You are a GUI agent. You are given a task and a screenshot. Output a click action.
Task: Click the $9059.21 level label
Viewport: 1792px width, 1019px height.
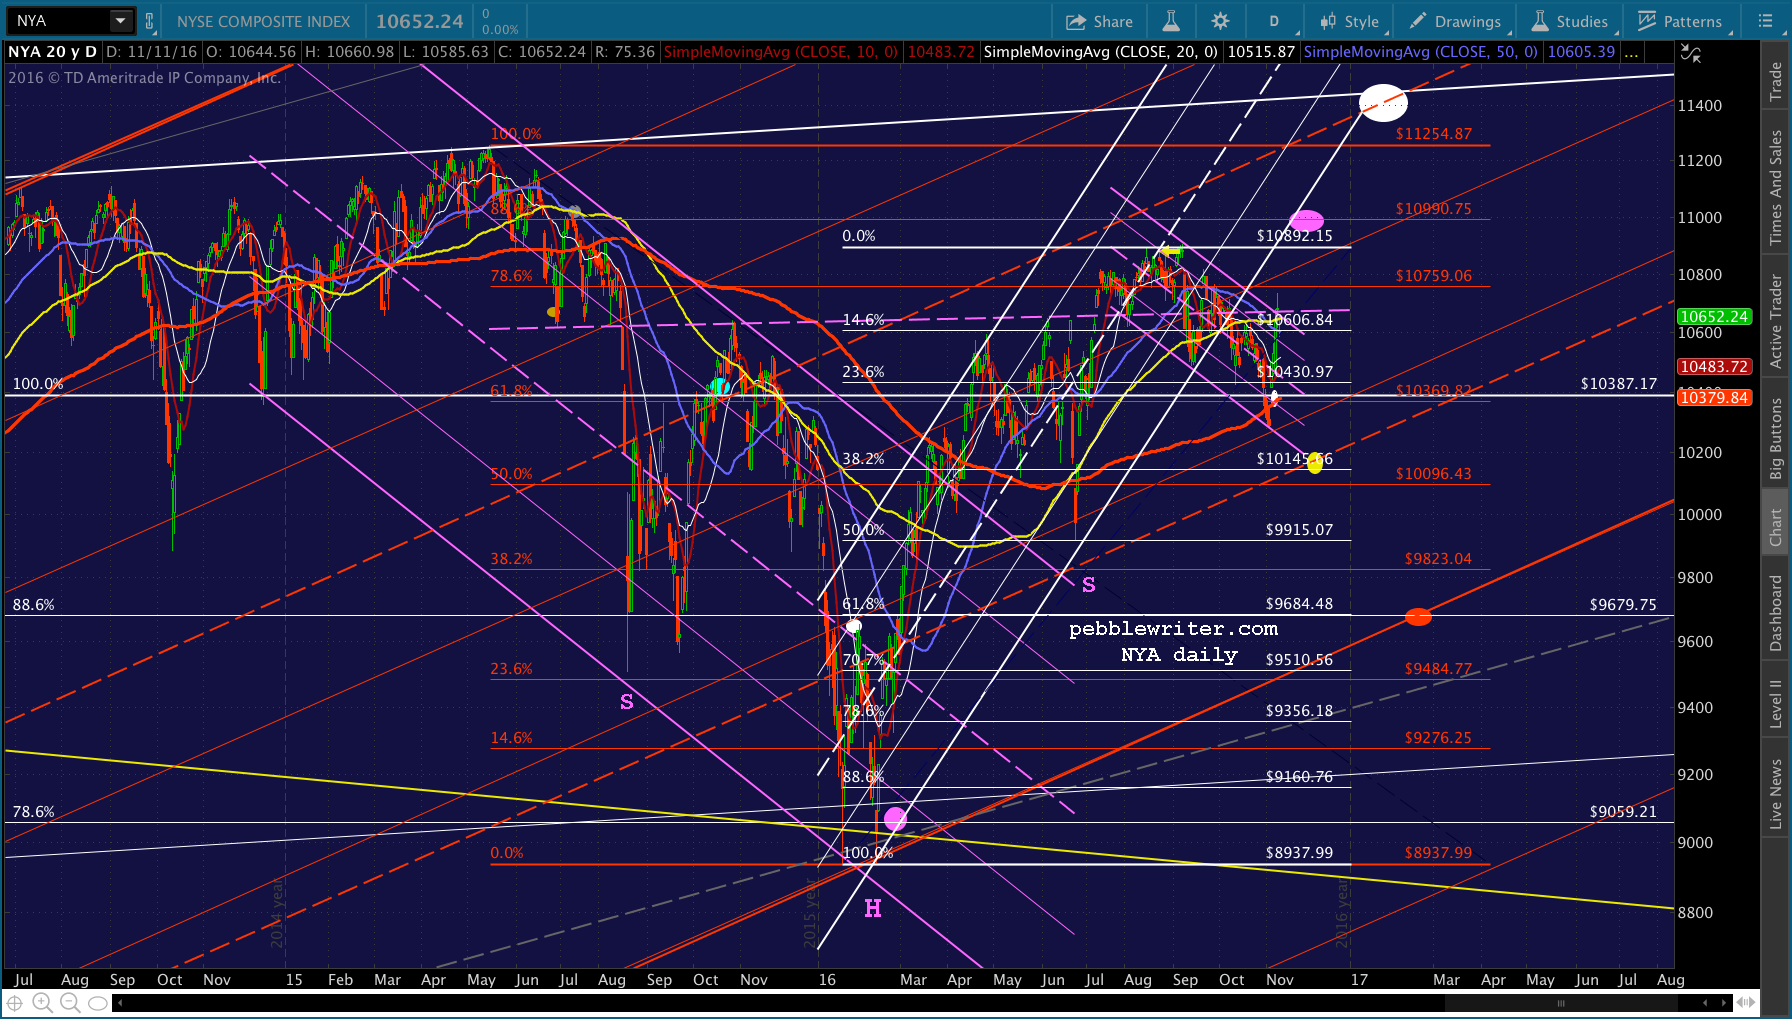coord(1623,812)
